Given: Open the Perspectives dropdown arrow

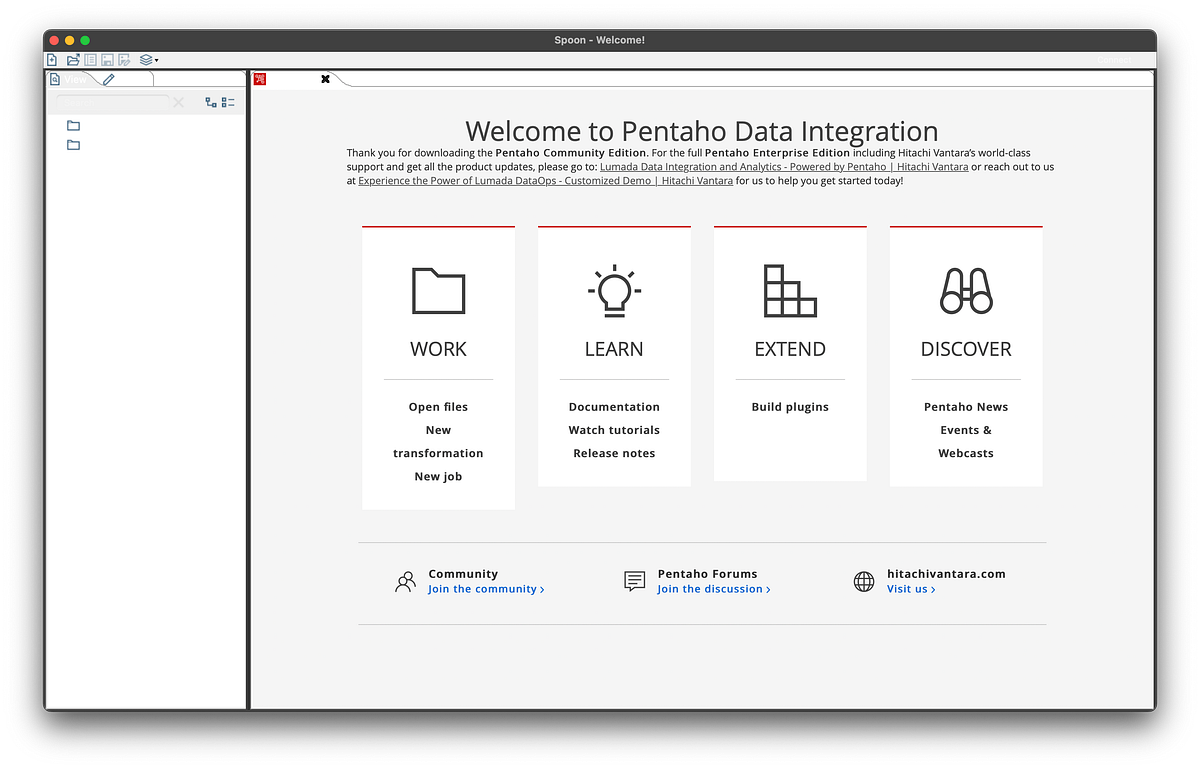Looking at the screenshot, I should (x=155, y=59).
